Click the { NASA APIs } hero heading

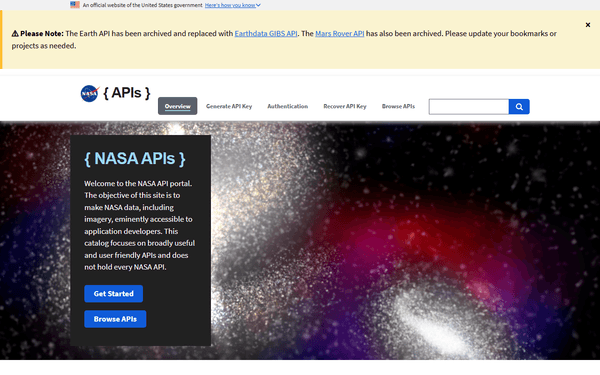135,159
